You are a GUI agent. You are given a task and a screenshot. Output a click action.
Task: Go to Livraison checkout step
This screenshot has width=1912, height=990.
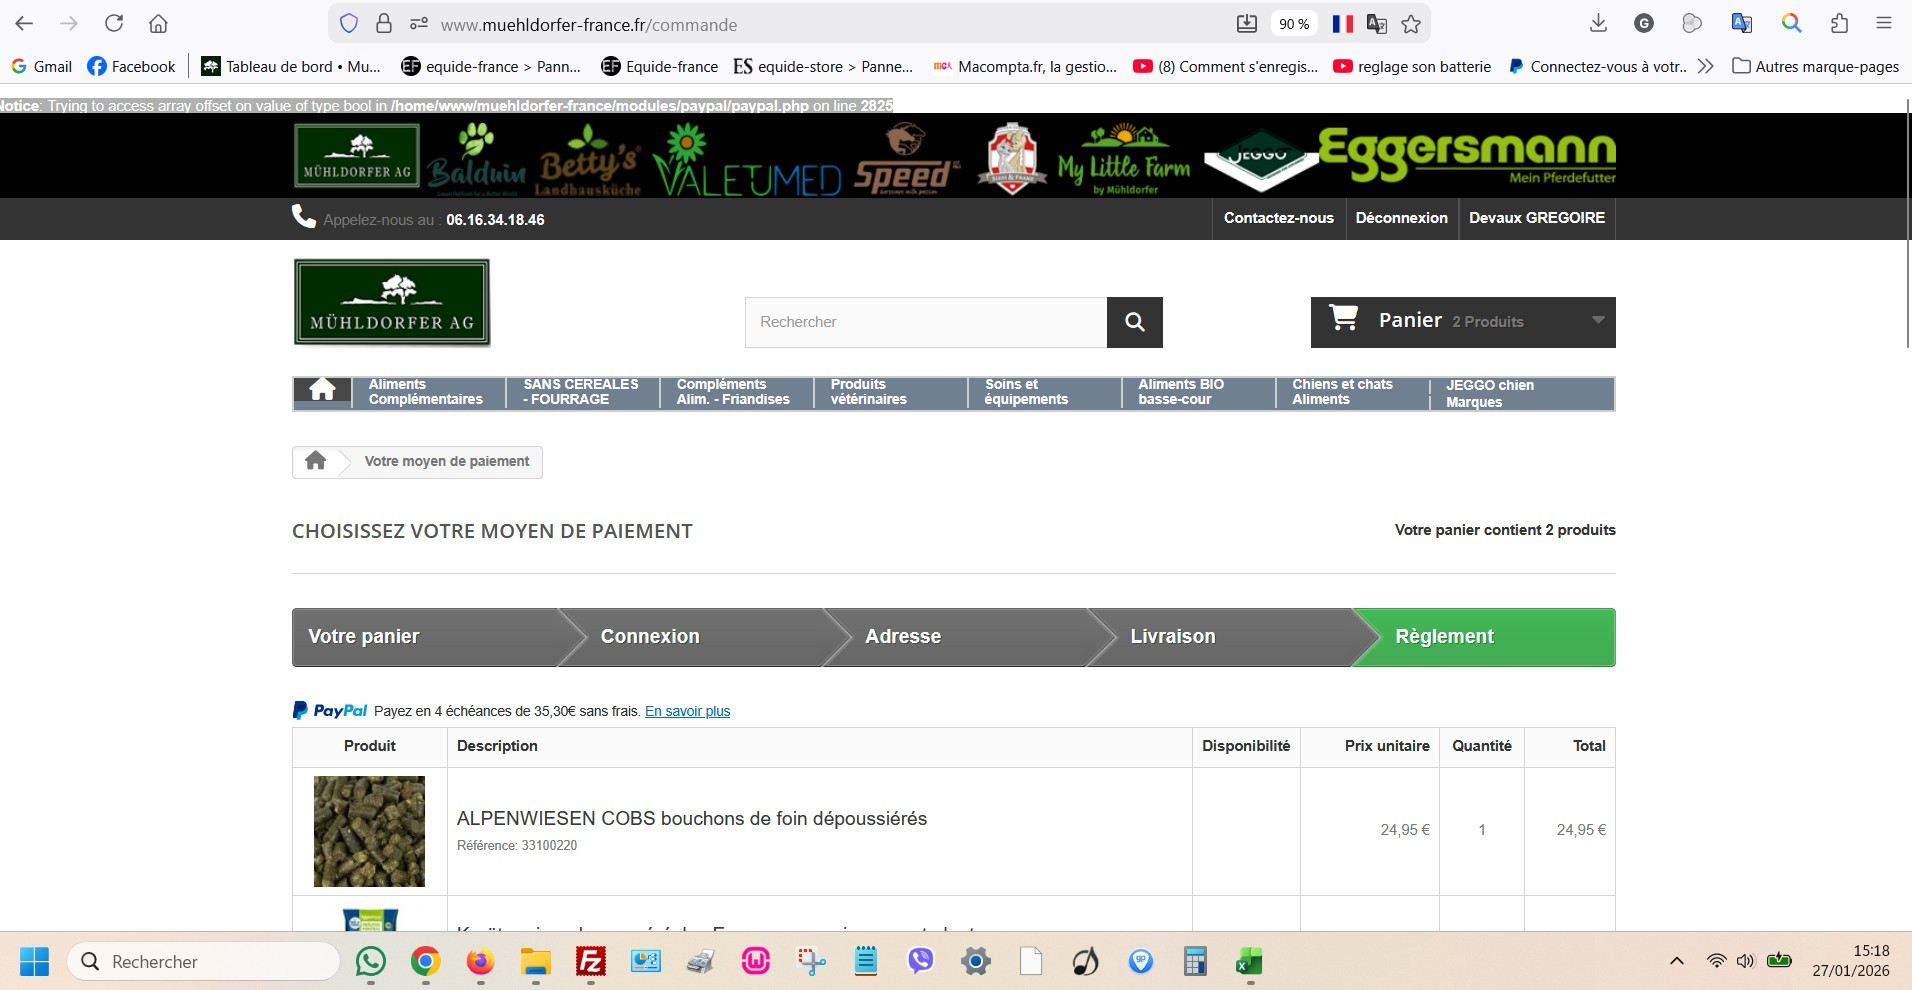click(1172, 637)
